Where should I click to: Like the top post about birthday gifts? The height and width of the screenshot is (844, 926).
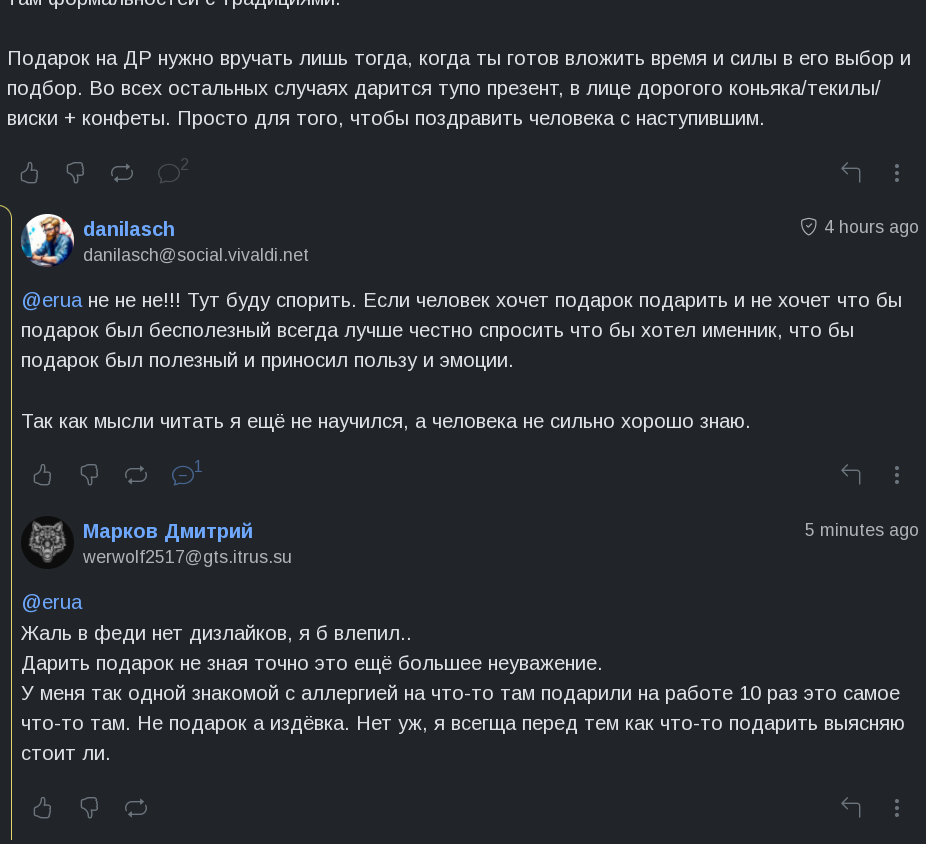[x=30, y=173]
